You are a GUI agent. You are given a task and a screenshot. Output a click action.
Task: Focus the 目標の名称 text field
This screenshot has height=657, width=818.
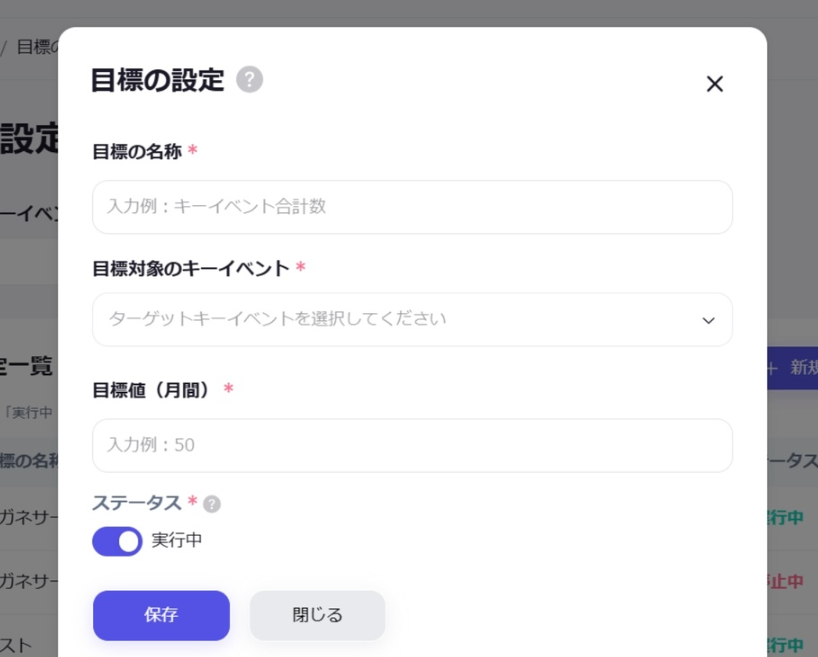click(x=412, y=207)
